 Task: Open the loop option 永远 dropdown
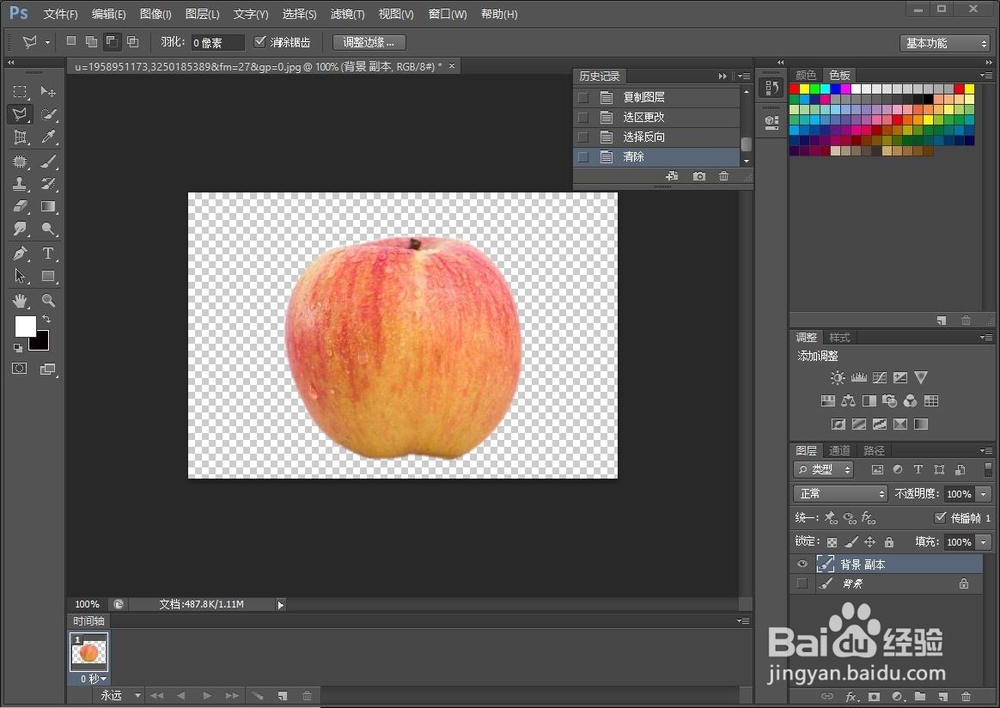(121, 695)
